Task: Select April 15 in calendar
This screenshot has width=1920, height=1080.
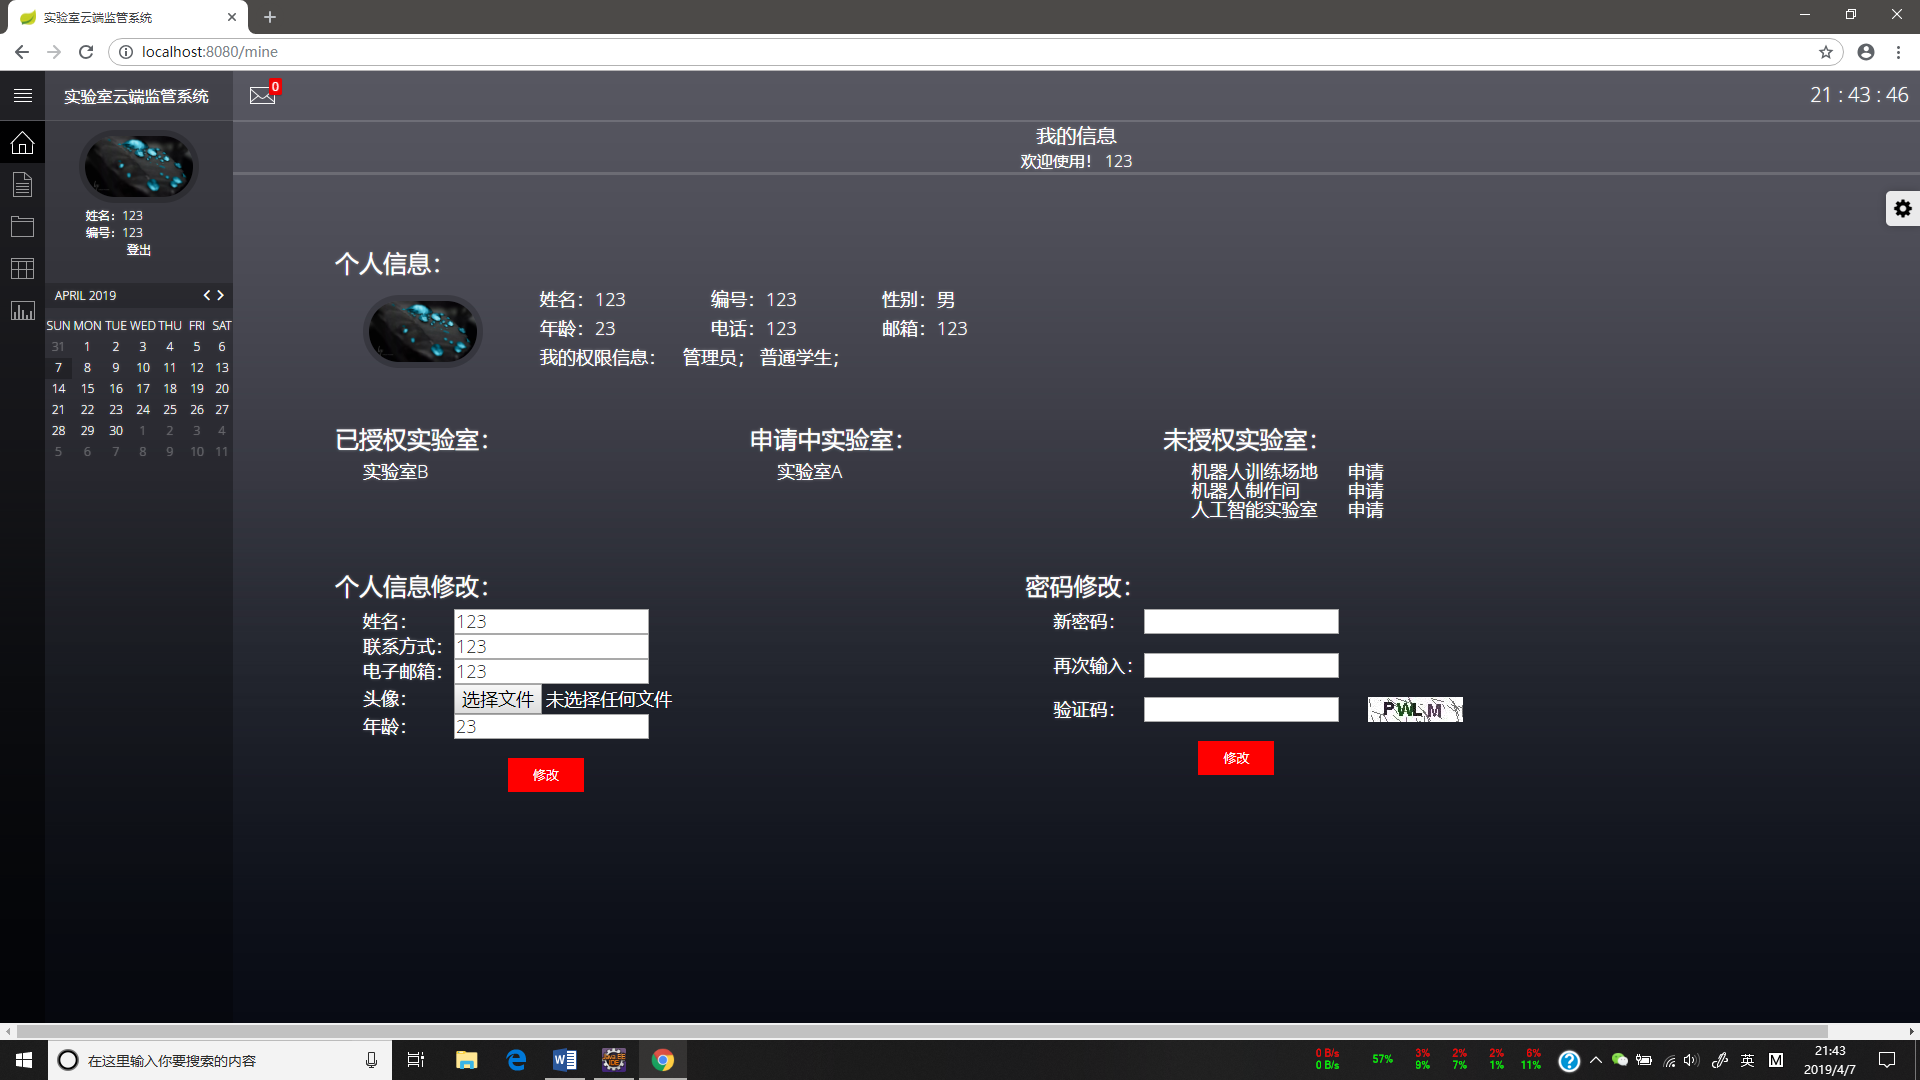Action: click(x=87, y=389)
